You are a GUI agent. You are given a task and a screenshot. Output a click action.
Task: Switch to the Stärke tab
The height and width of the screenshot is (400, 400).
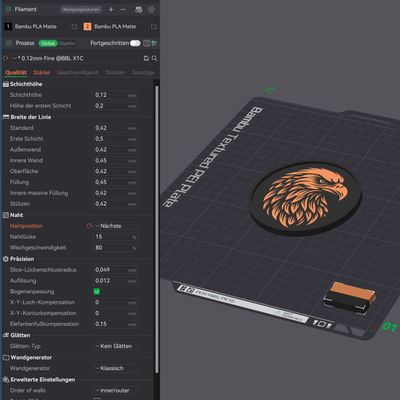42,72
